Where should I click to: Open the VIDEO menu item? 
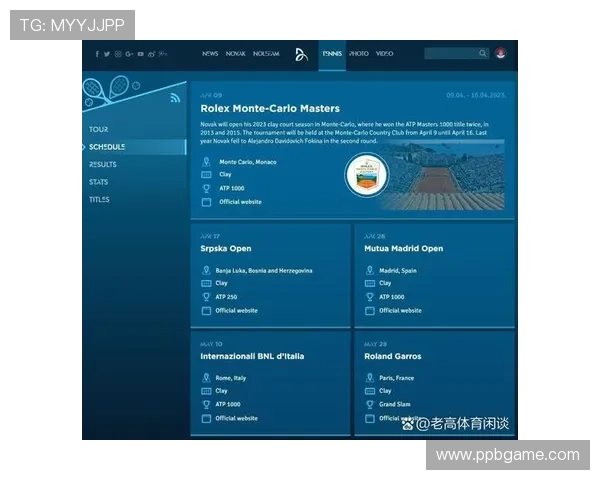384,54
